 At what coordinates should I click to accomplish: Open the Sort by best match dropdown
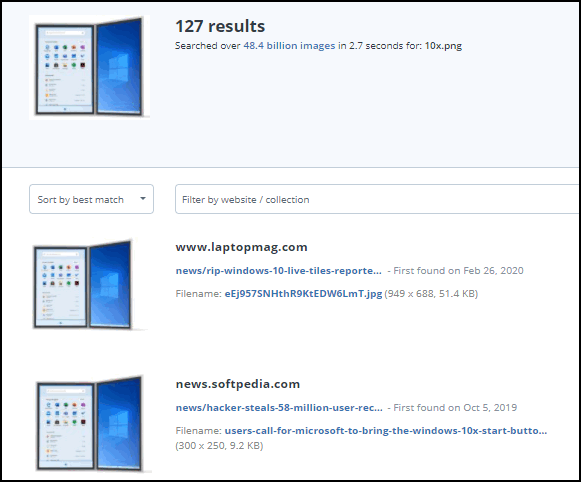91,199
